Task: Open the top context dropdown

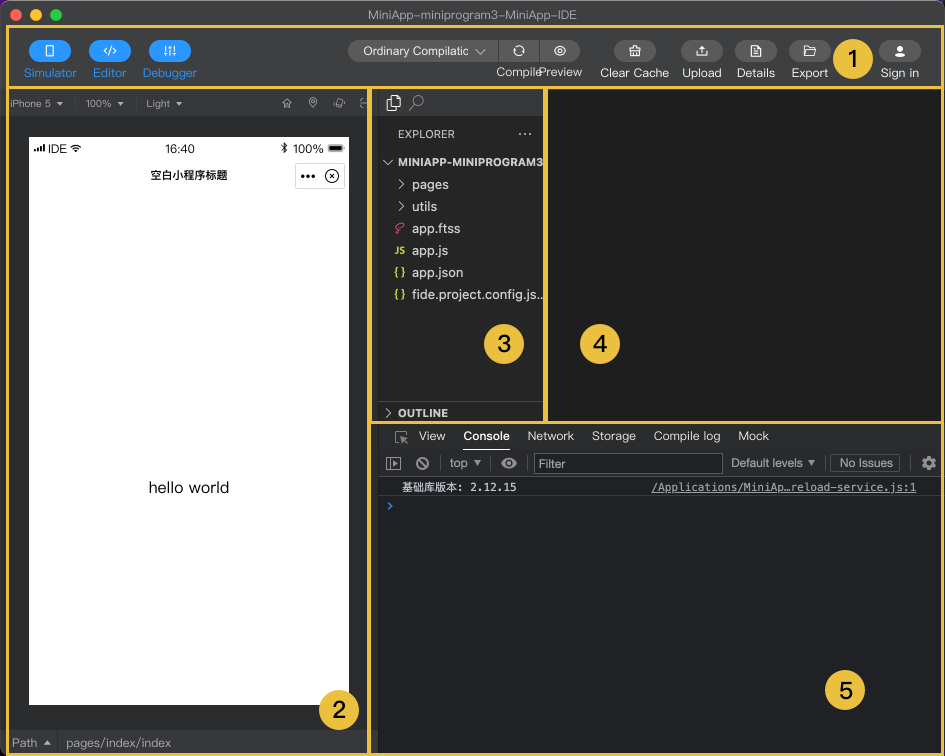Action: click(x=465, y=463)
